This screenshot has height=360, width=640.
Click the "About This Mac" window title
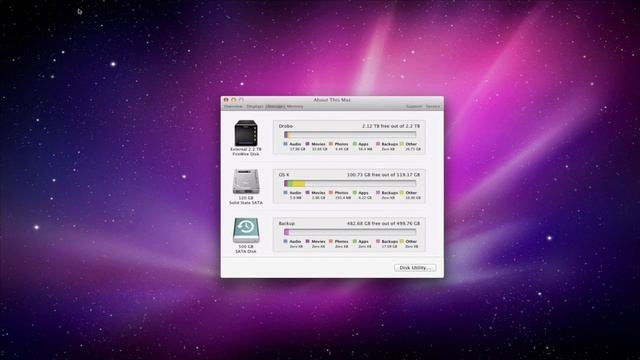pos(332,100)
